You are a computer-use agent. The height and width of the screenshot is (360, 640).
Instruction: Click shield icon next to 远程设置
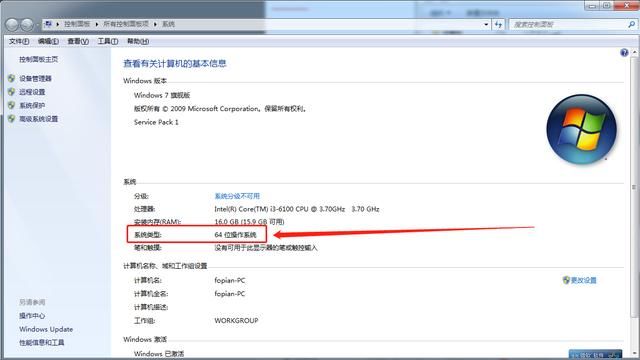coord(11,92)
